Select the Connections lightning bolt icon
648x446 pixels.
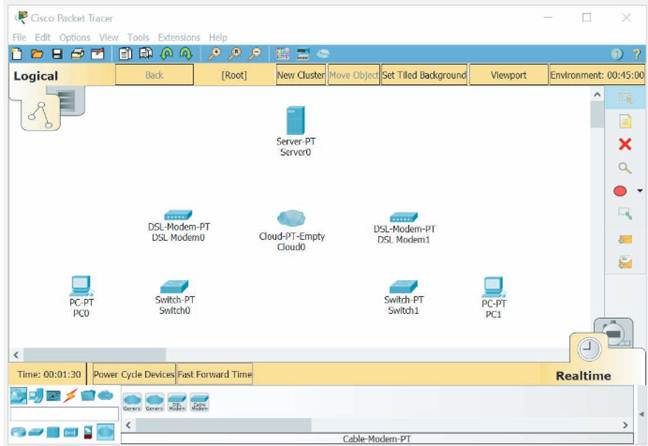[x=71, y=396]
